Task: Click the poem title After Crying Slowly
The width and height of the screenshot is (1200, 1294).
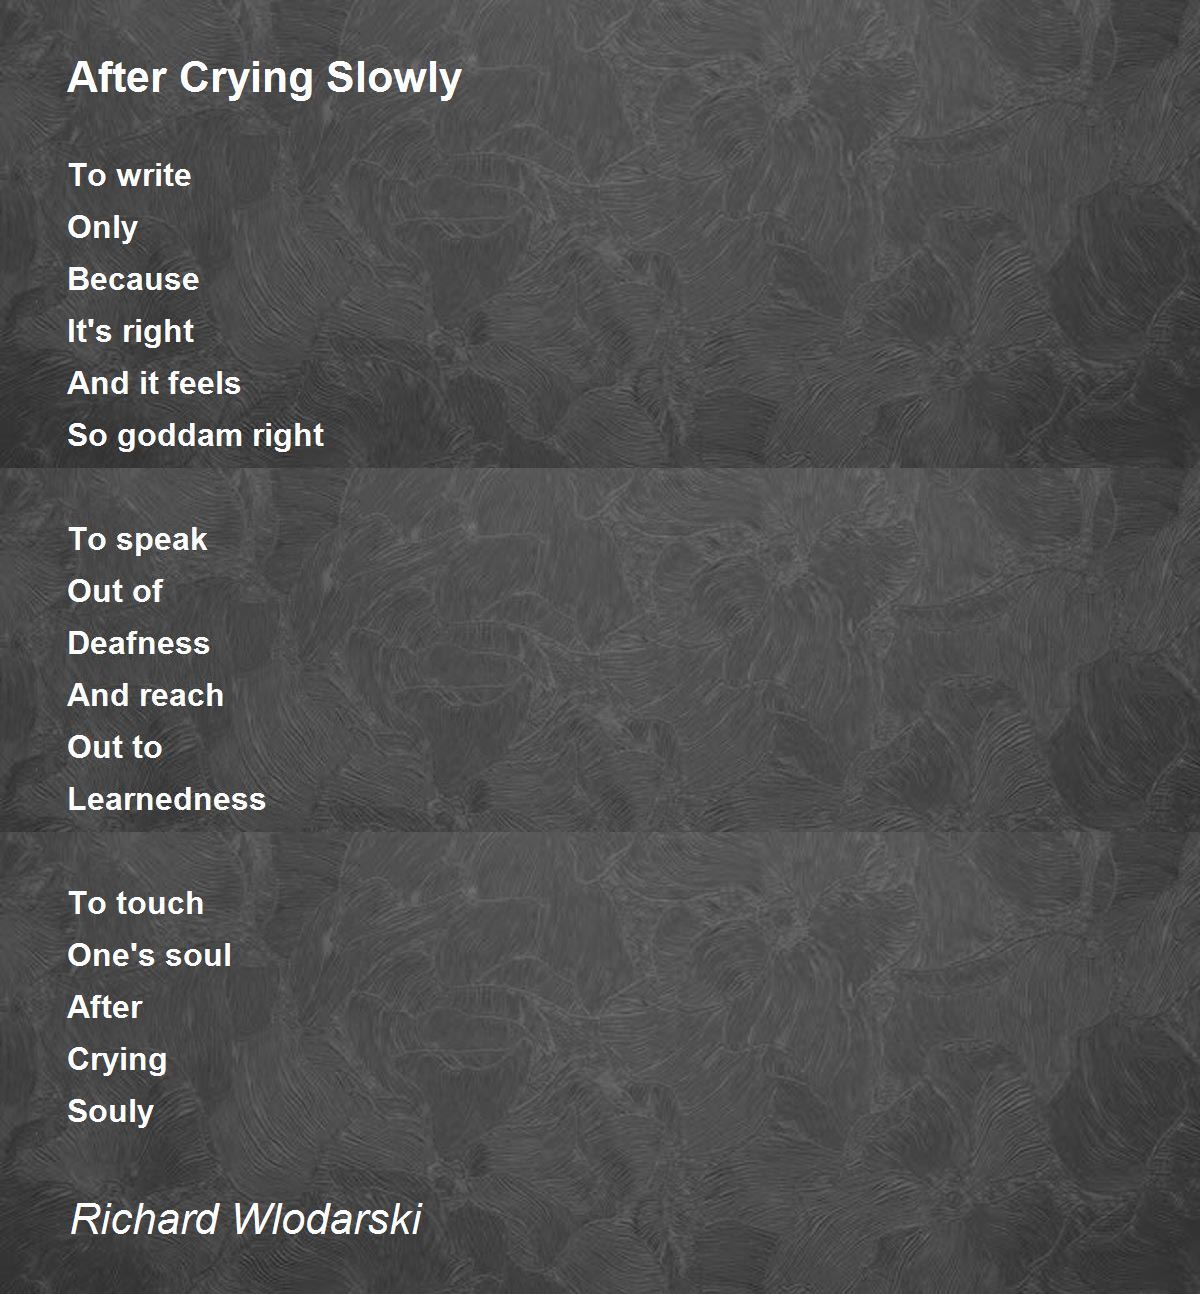Action: 264,78
